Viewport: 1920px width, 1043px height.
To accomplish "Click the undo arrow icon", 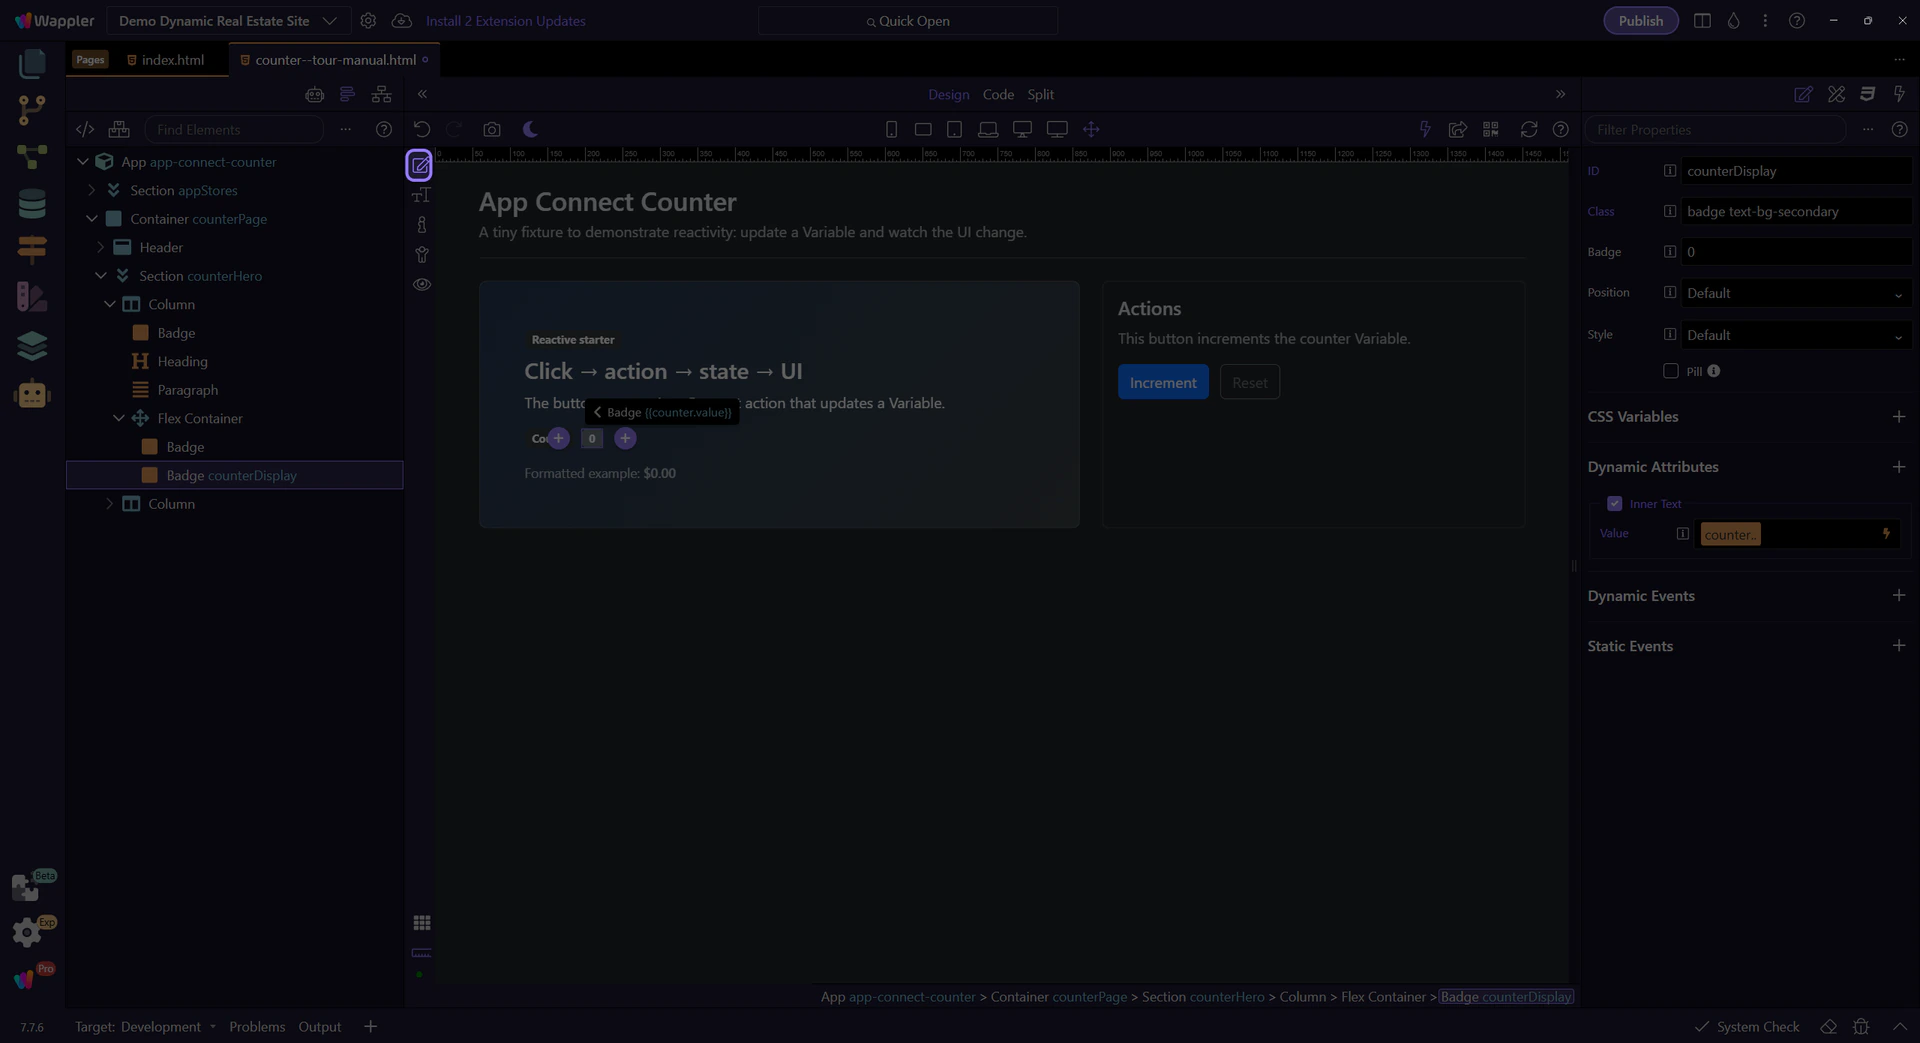I will (422, 130).
